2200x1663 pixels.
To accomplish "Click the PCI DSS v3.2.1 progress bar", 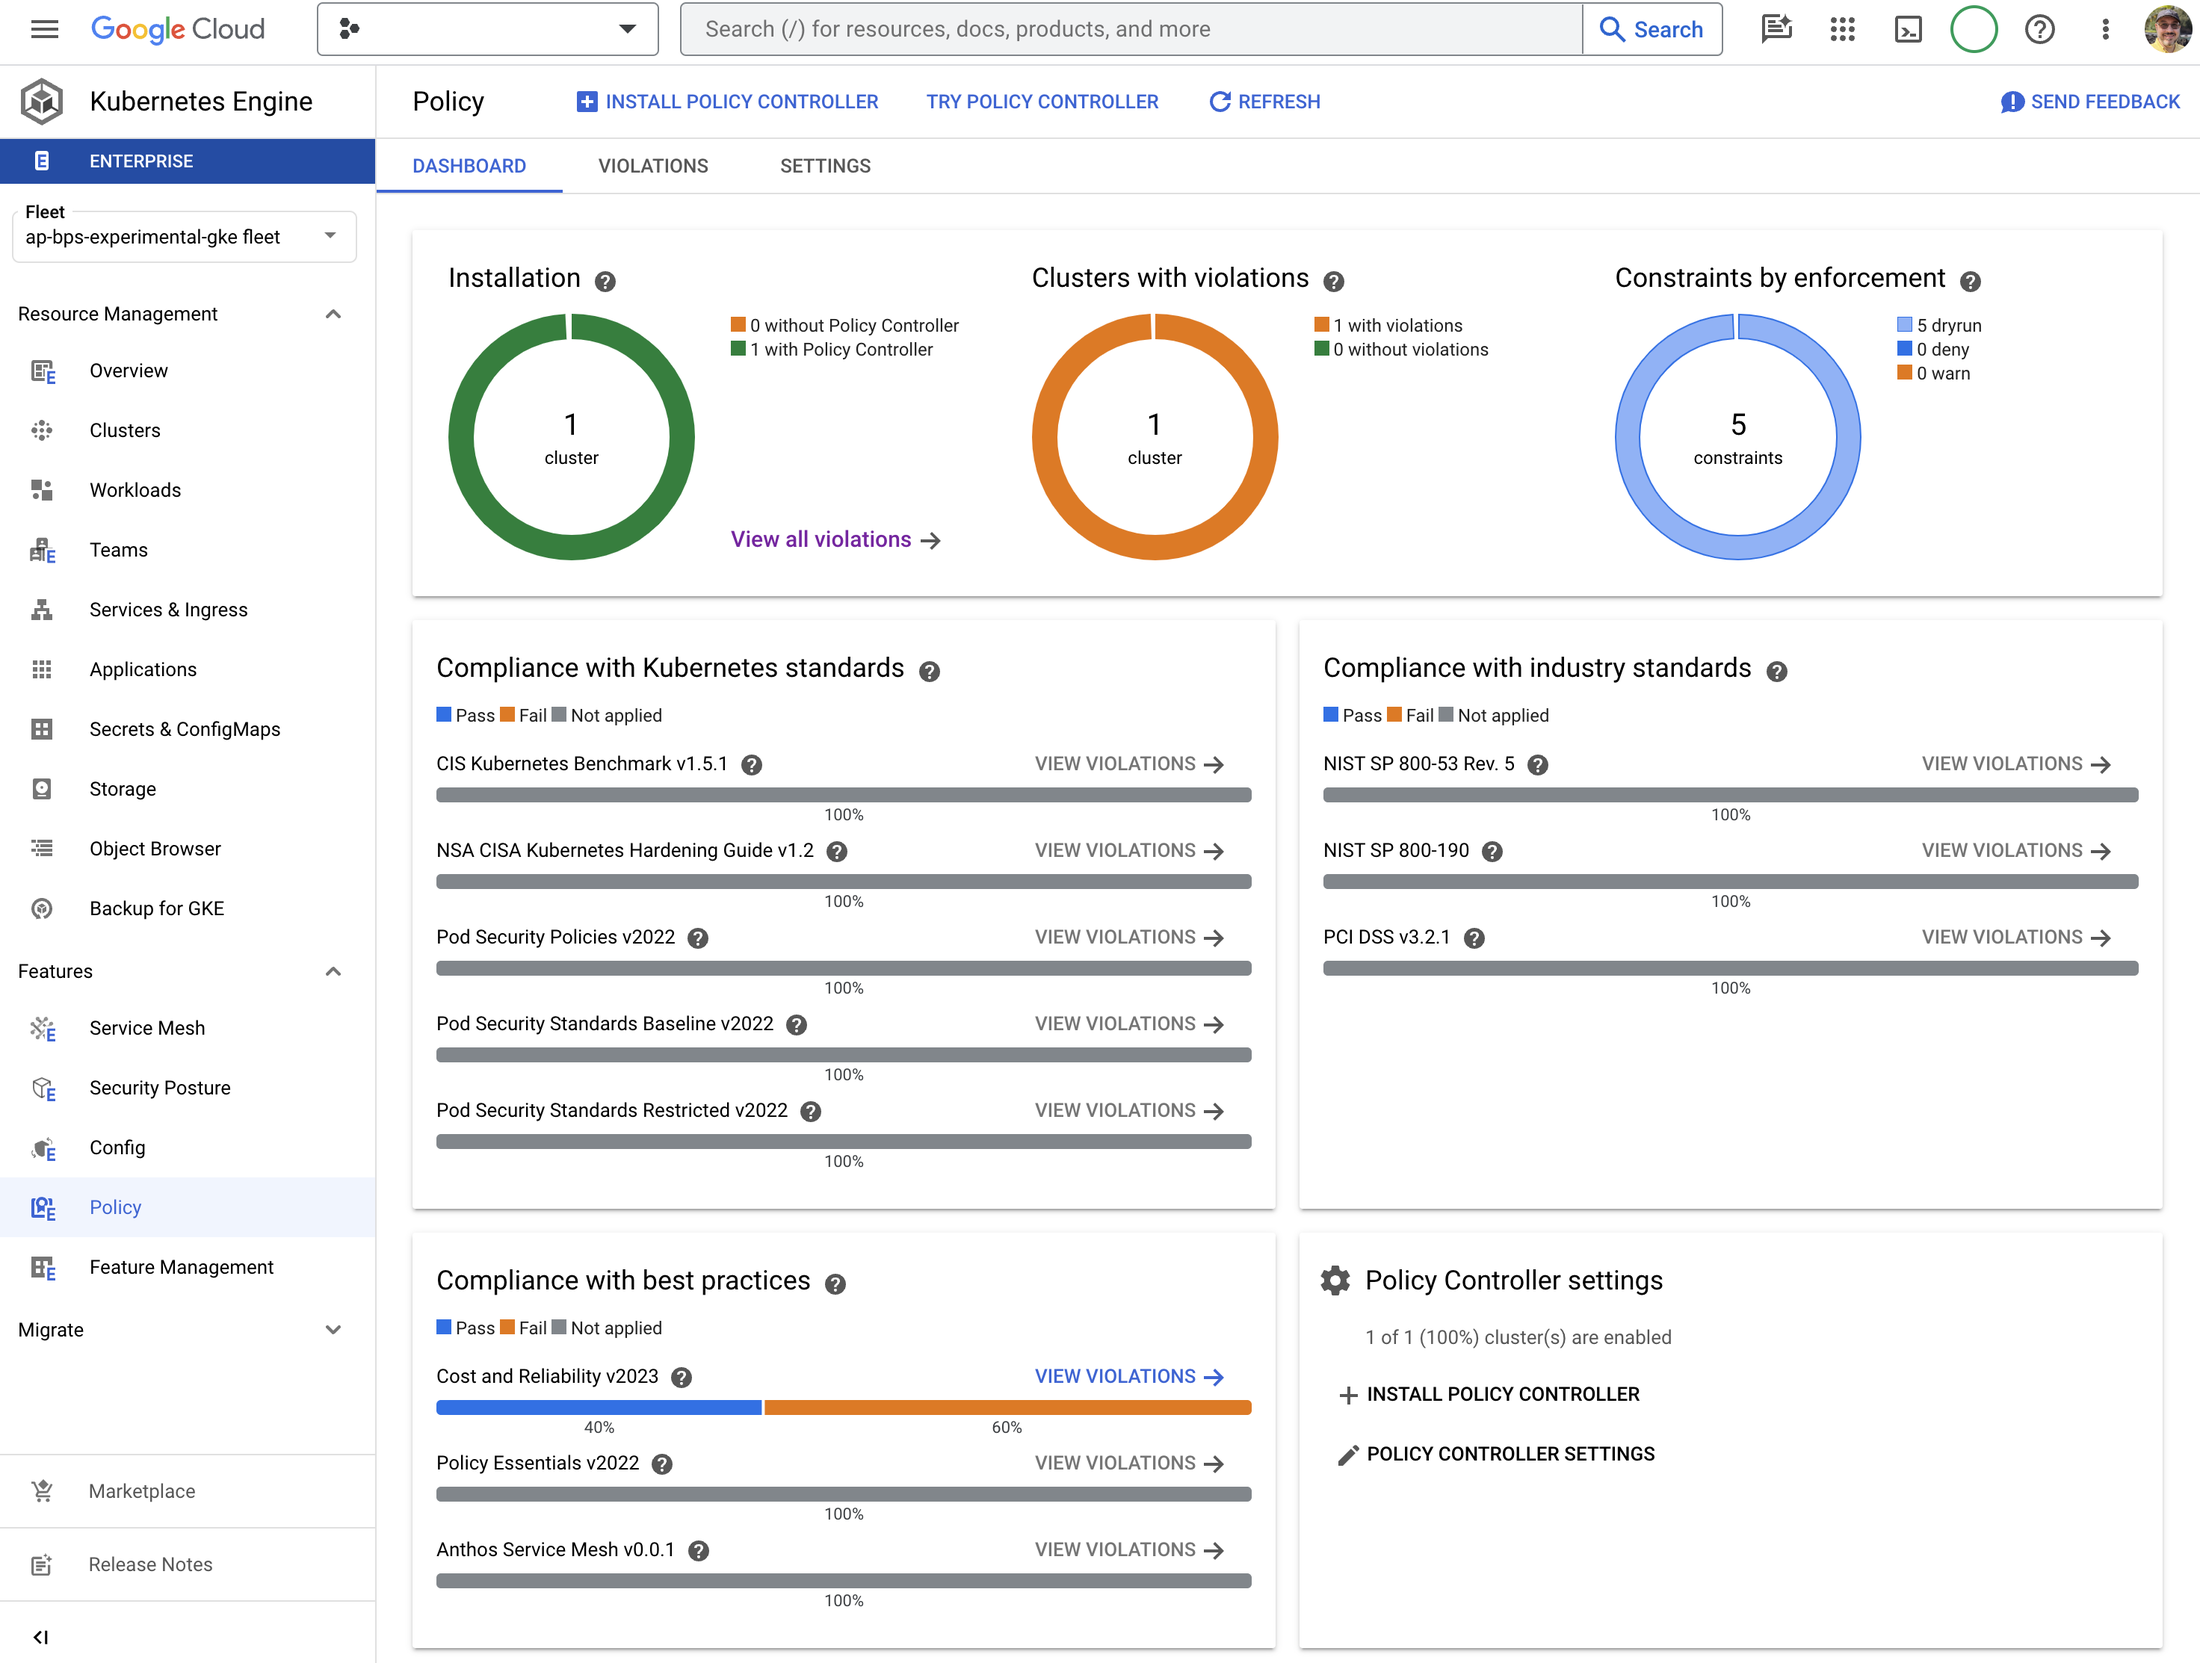I will pos(1731,969).
